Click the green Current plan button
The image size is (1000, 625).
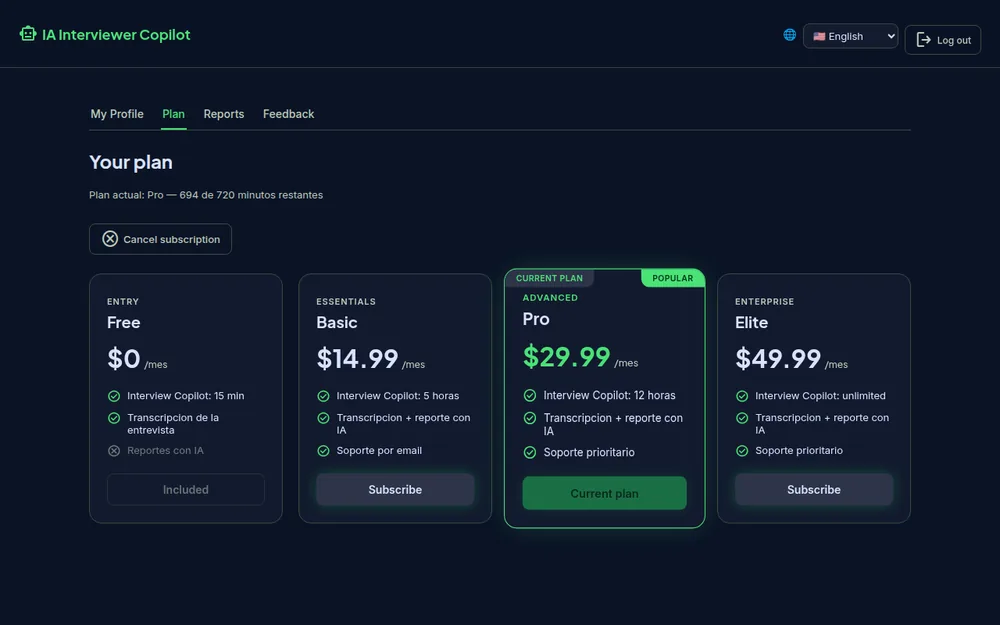[x=605, y=493]
